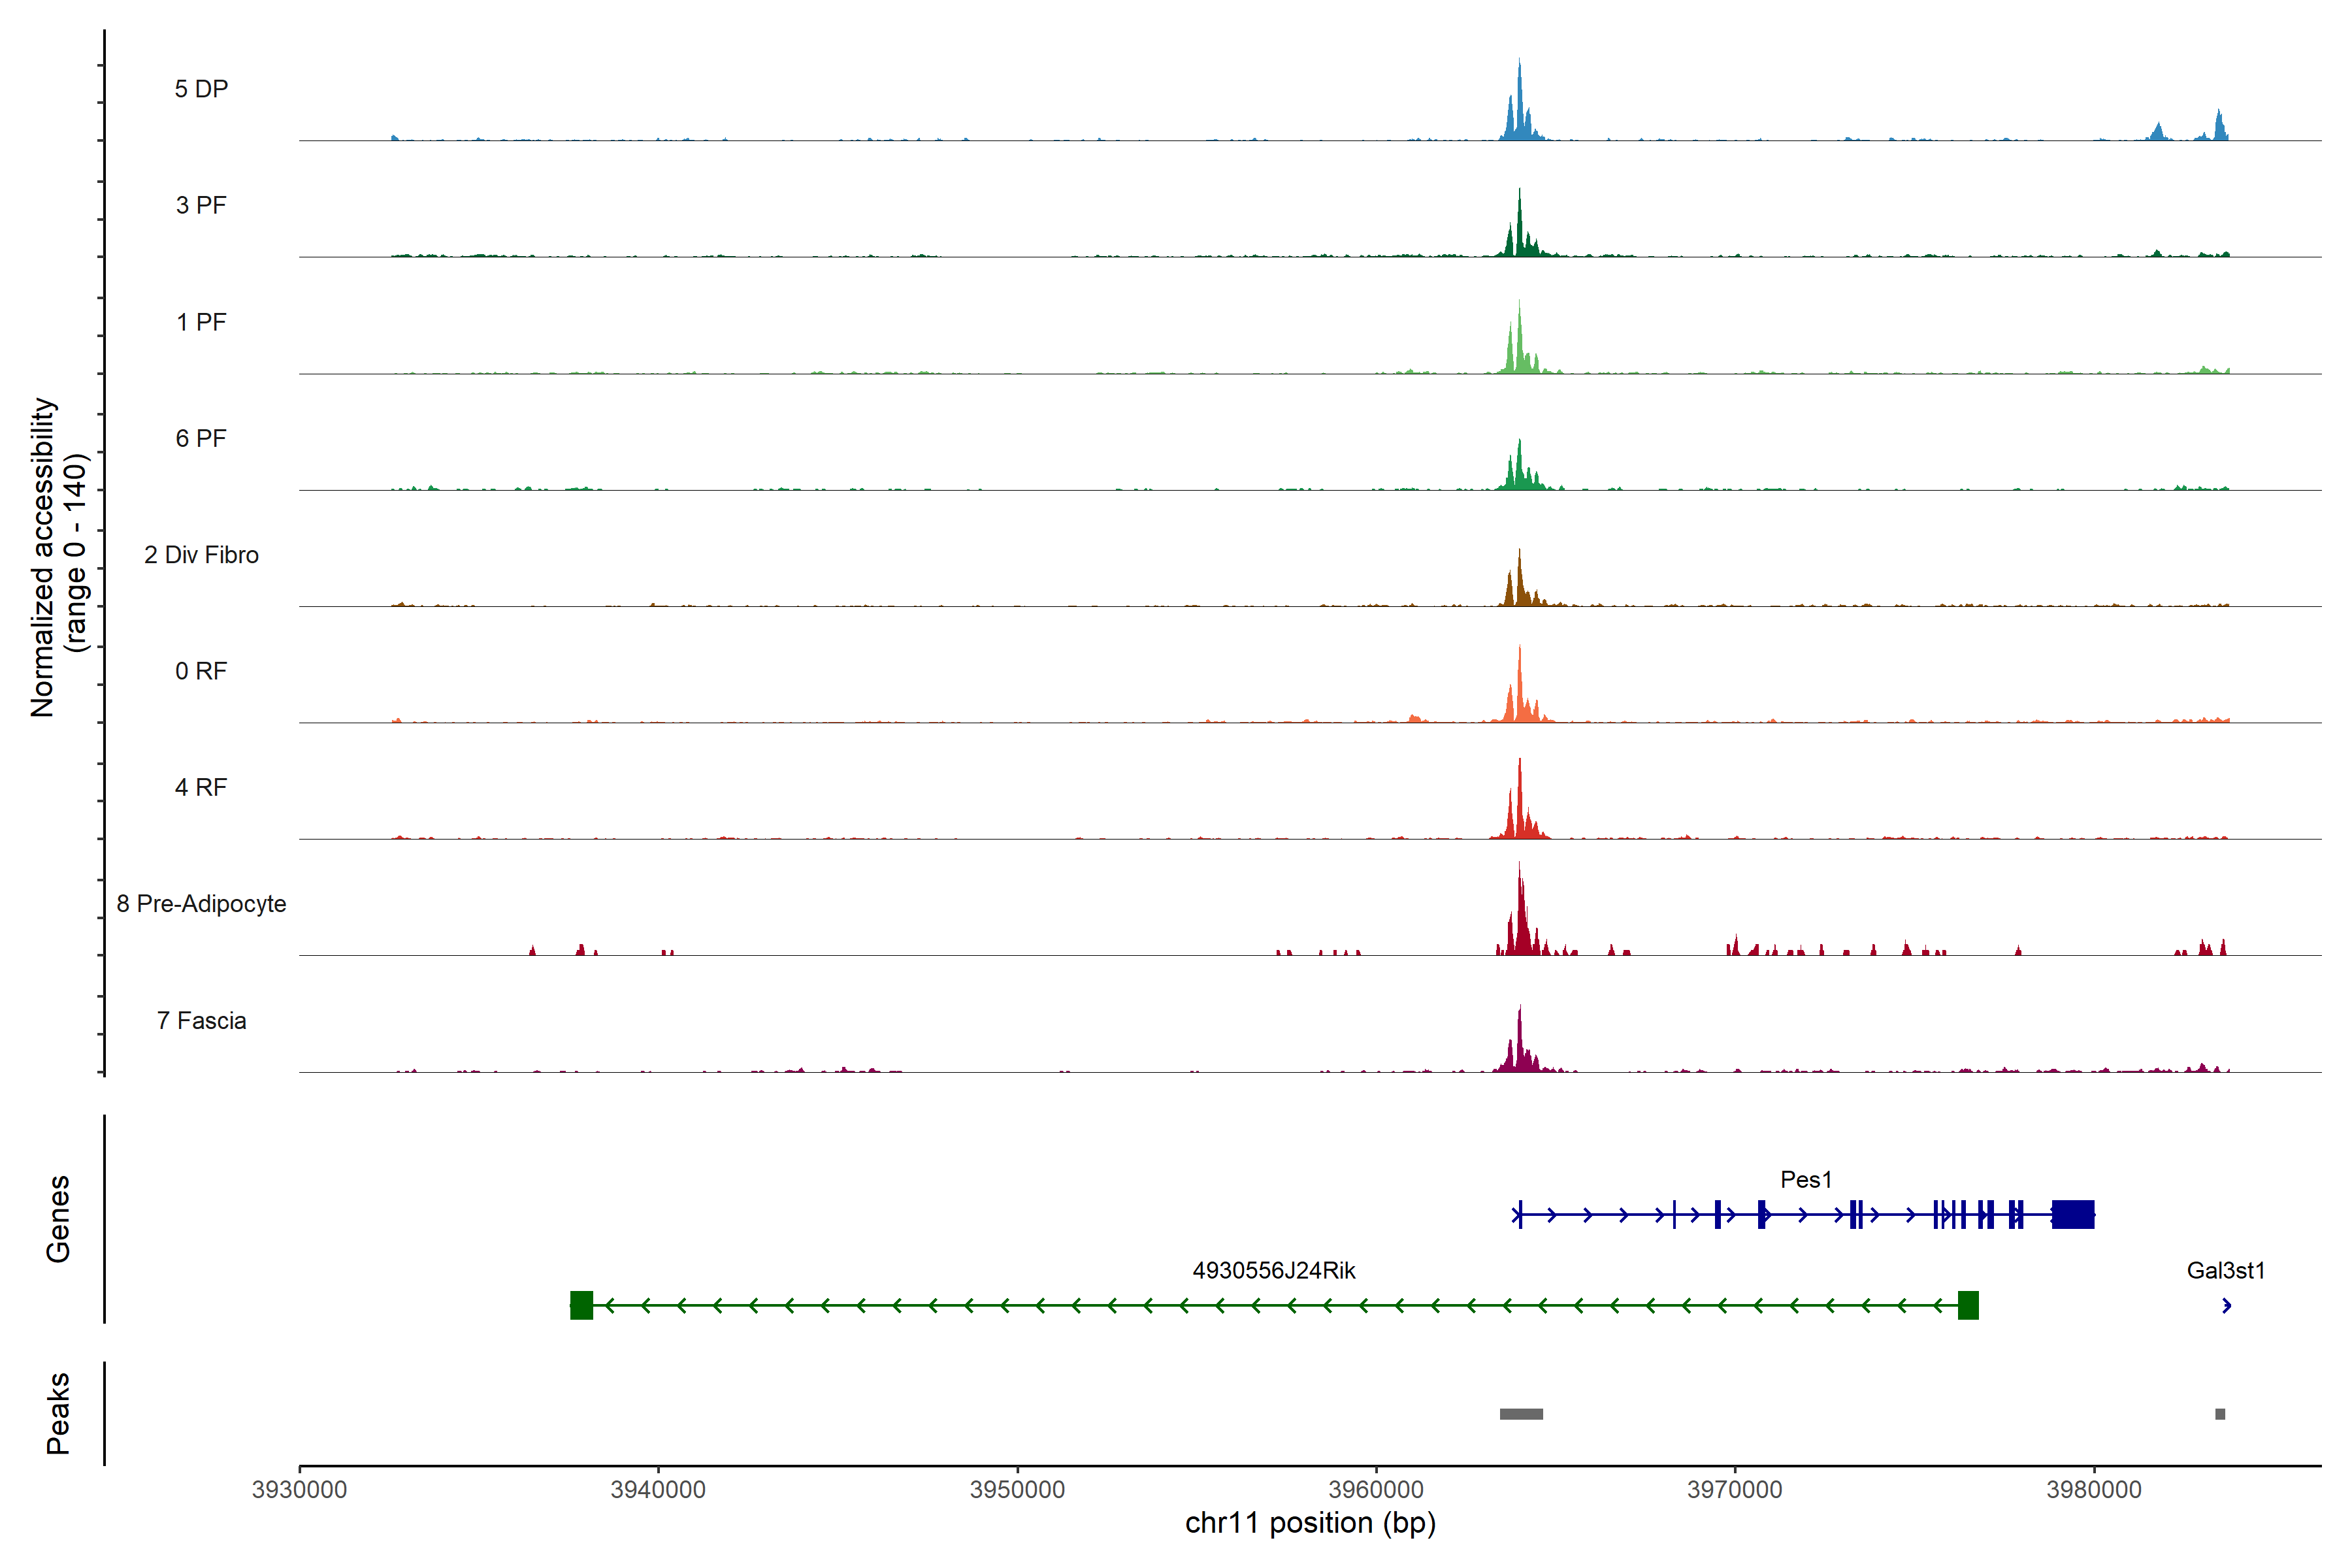Click the 3970000 axis tick label
Image resolution: width=2352 pixels, height=1568 pixels.
point(1734,1490)
